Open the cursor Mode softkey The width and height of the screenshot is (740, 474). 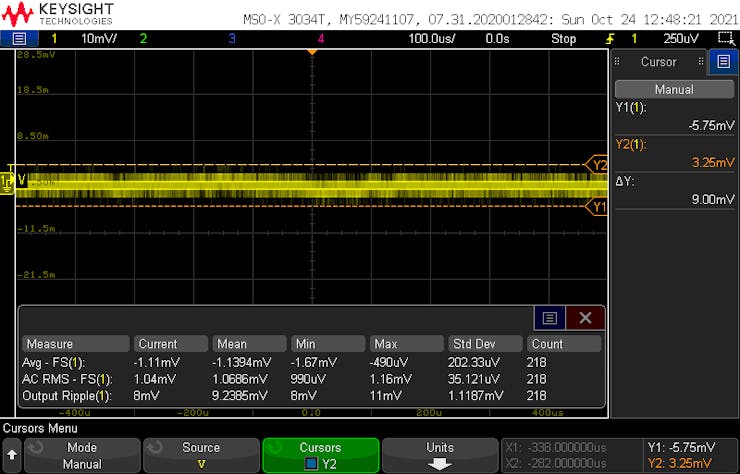click(x=81, y=455)
